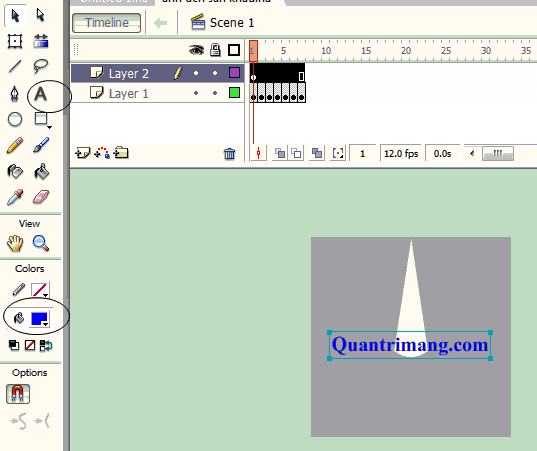Toggle Layer 1 visibility dot
Image resolution: width=537 pixels, height=451 pixels.
point(196,93)
